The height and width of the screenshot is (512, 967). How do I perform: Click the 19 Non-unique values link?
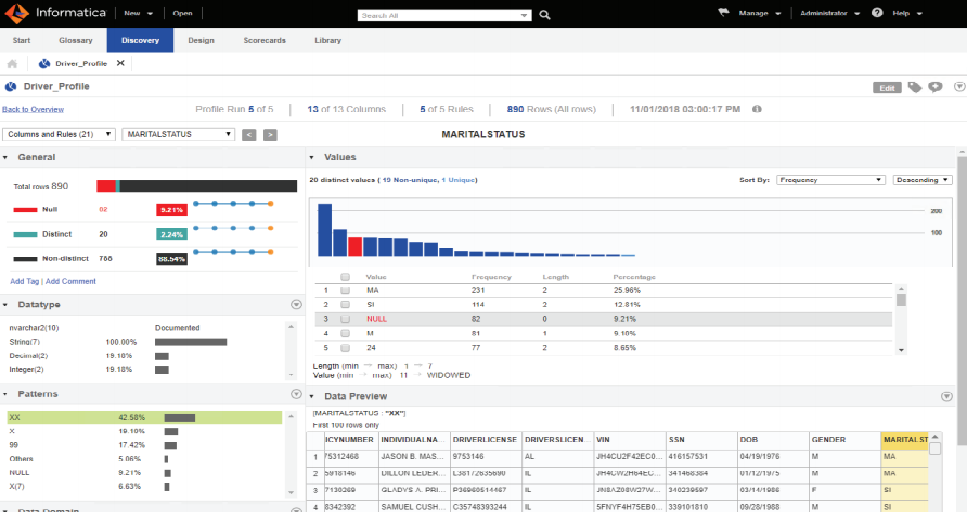point(410,180)
